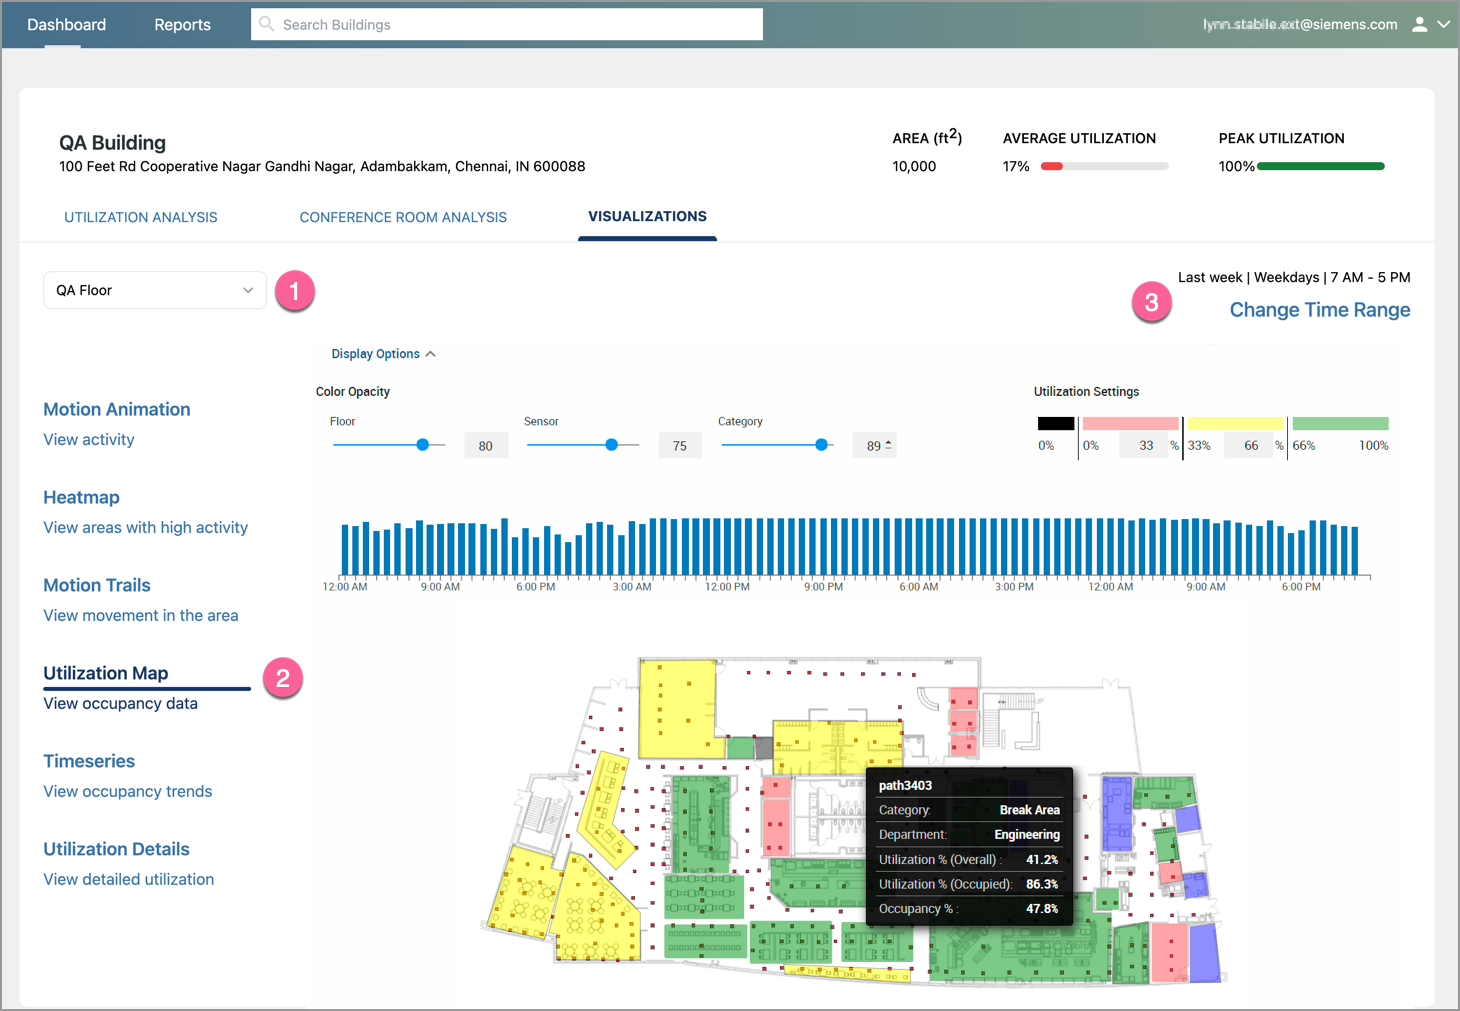This screenshot has height=1011, width=1460.
Task: Select the yellow utilization color swatch
Action: [x=1237, y=422]
